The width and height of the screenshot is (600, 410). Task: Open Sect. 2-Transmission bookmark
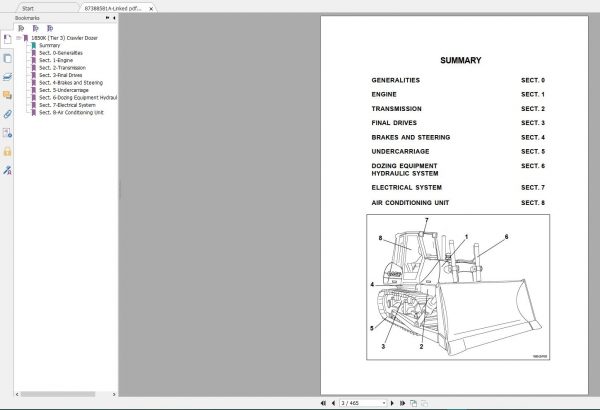[62, 68]
